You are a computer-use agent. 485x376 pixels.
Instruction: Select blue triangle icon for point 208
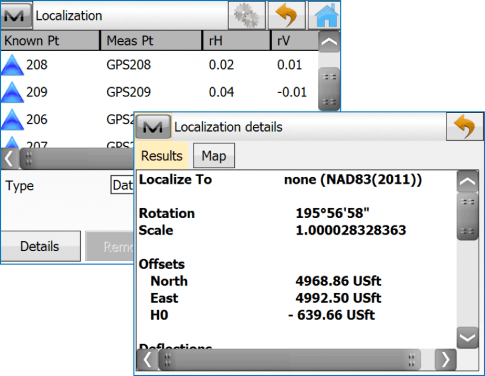(12, 65)
